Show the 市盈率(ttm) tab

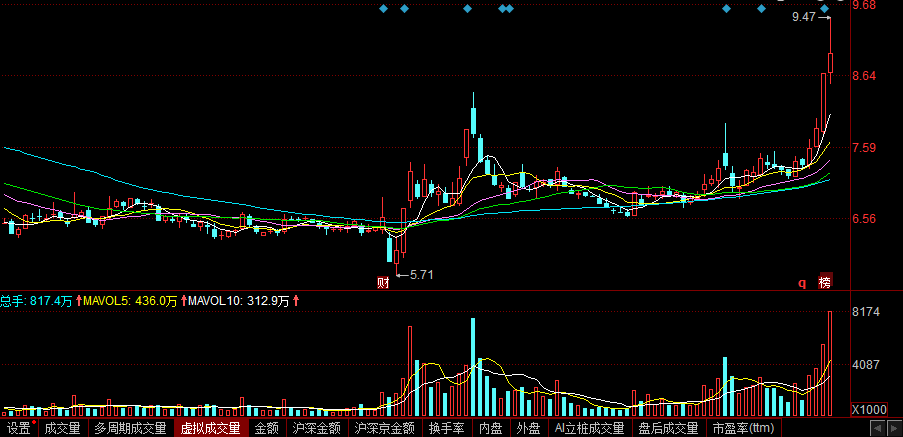click(x=743, y=428)
